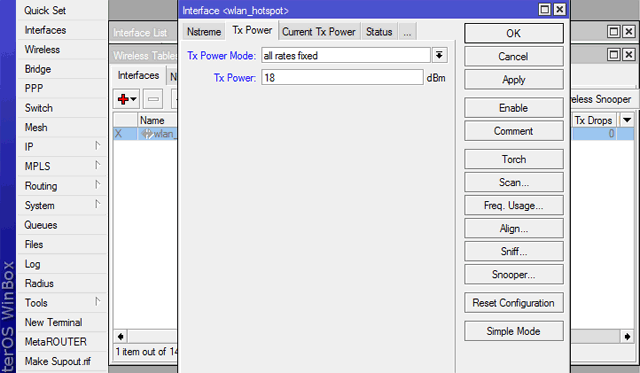640x373 pixels.
Task: Maximize the Interface wlan_hotspot dialog
Action: [544, 9]
